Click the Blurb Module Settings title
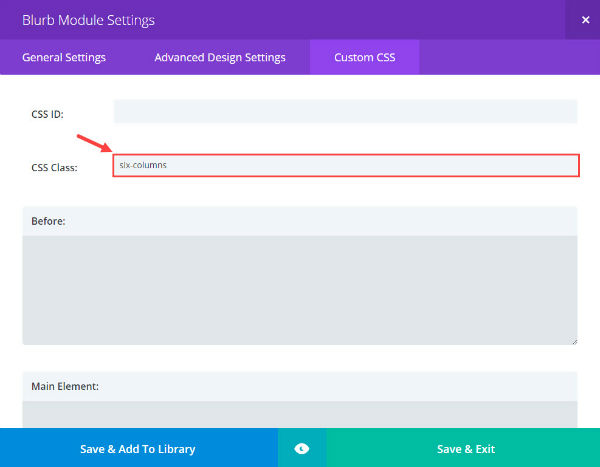This screenshot has width=600, height=467. tap(88, 20)
